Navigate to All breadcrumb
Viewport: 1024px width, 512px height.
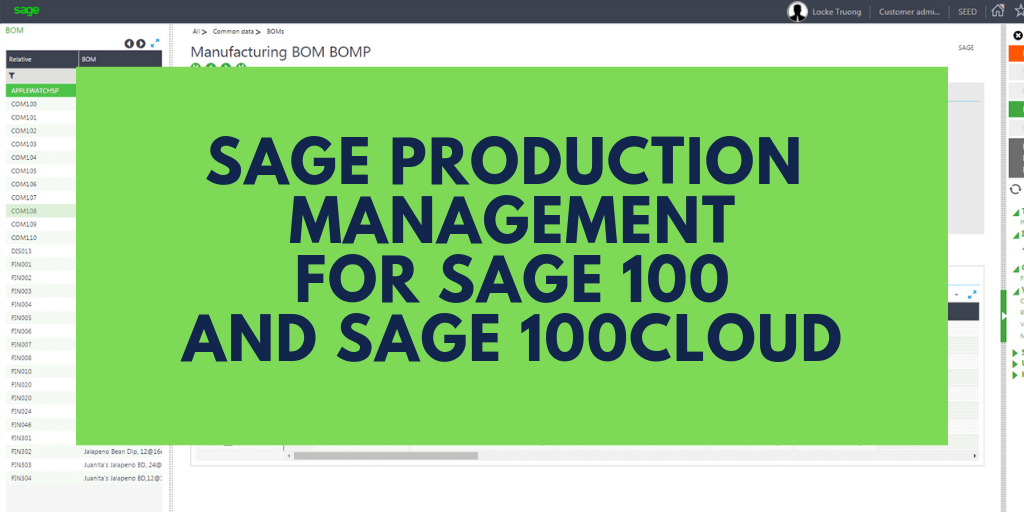196,31
